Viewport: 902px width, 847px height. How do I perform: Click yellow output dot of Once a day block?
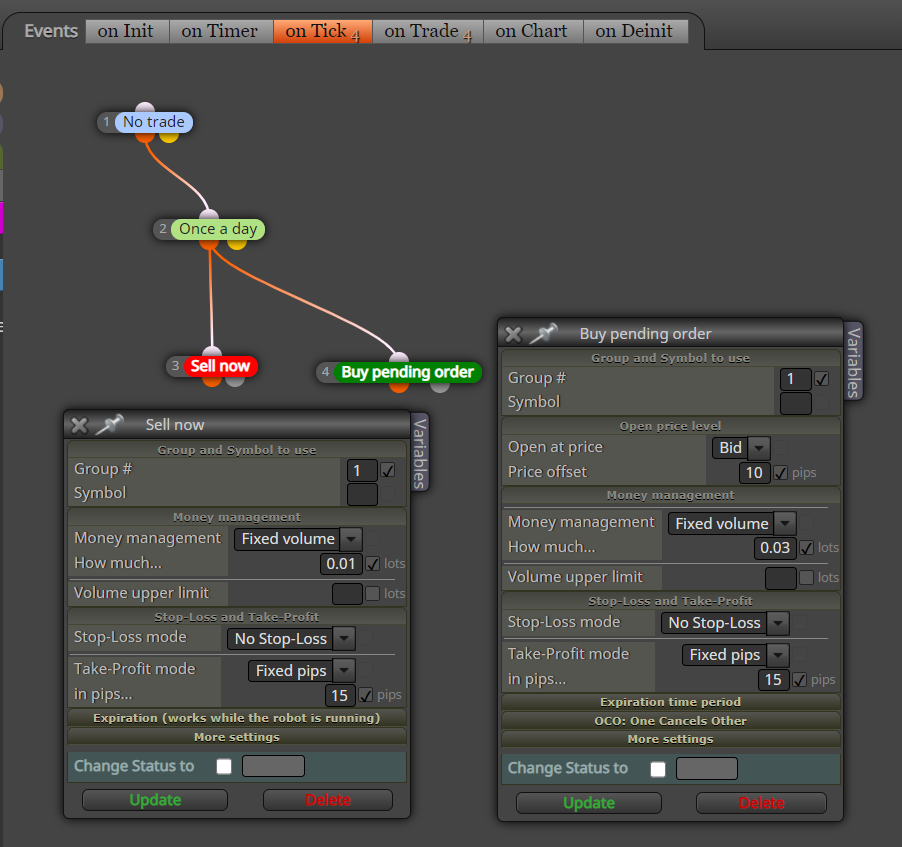(237, 244)
